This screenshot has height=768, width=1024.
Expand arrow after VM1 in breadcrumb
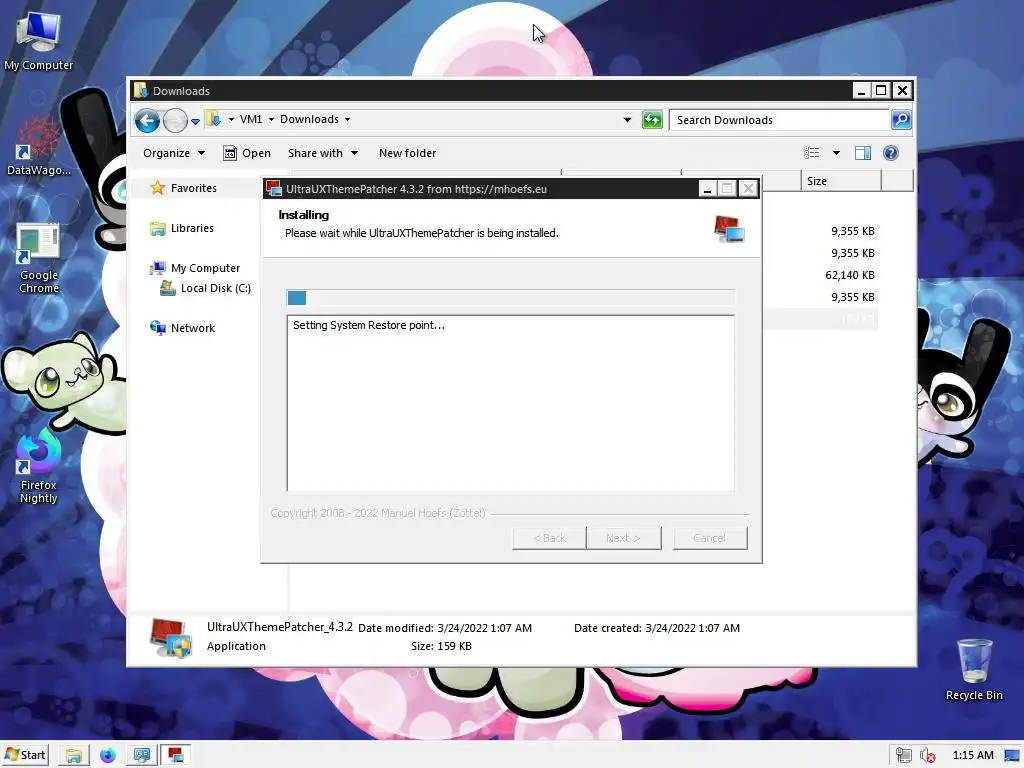coord(271,120)
